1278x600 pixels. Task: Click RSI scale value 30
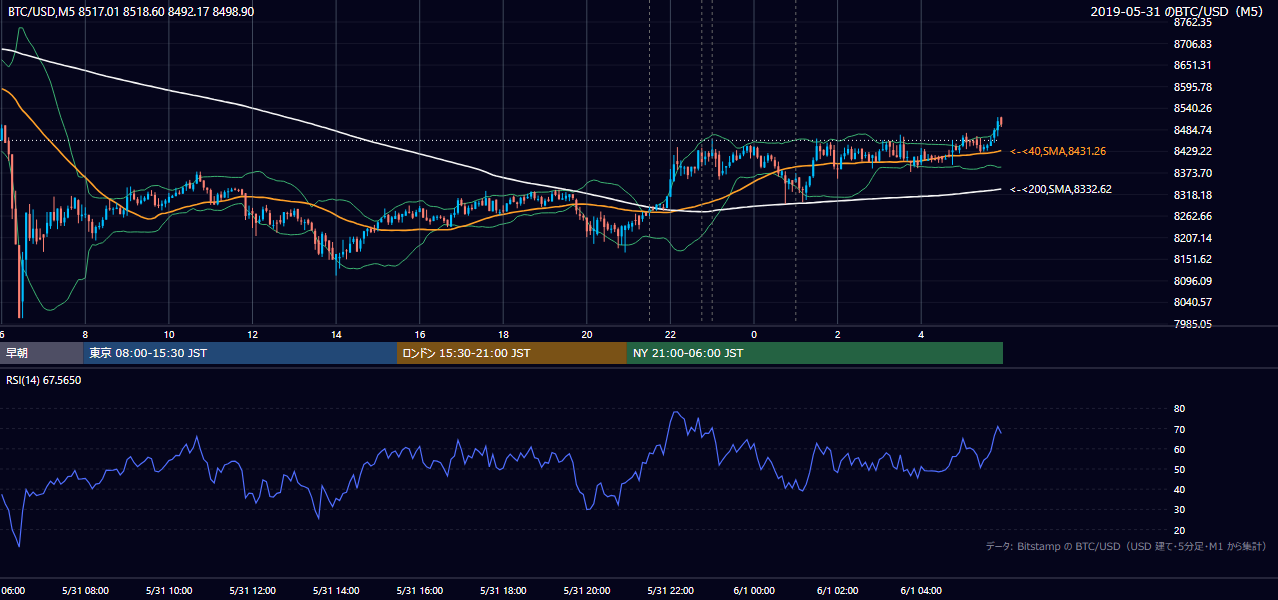(1179, 510)
